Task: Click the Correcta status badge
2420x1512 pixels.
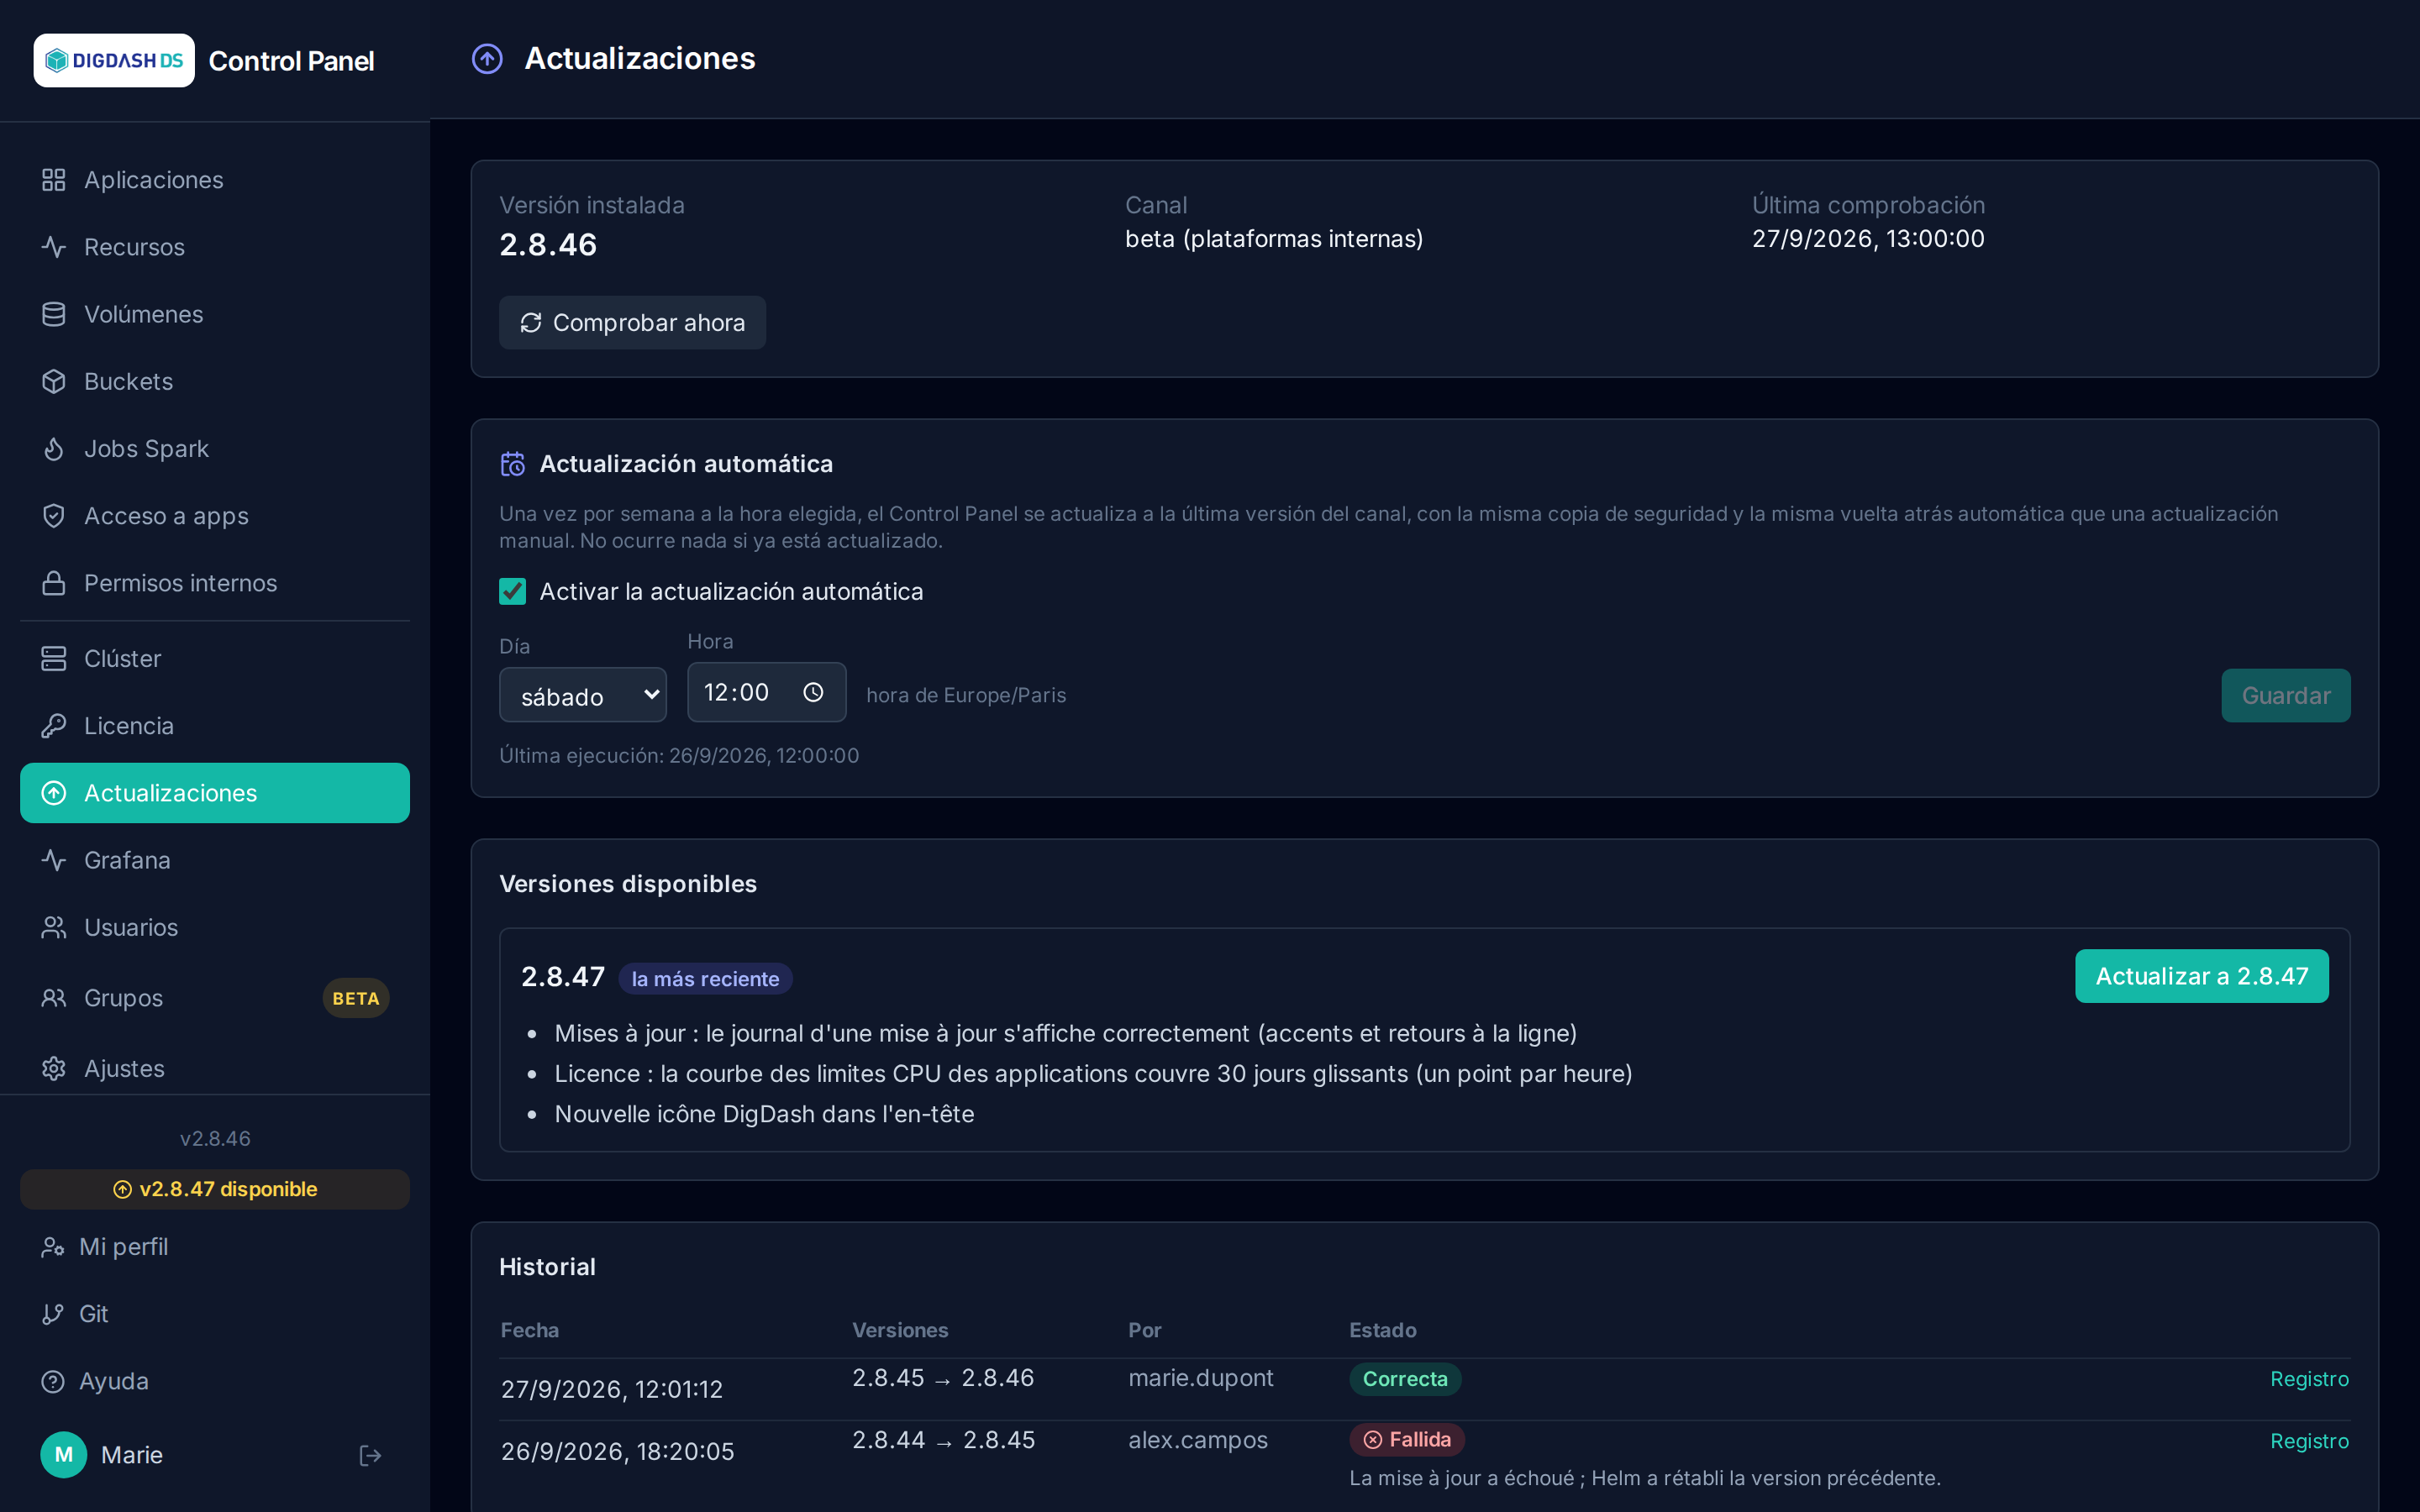Action: click(x=1405, y=1379)
